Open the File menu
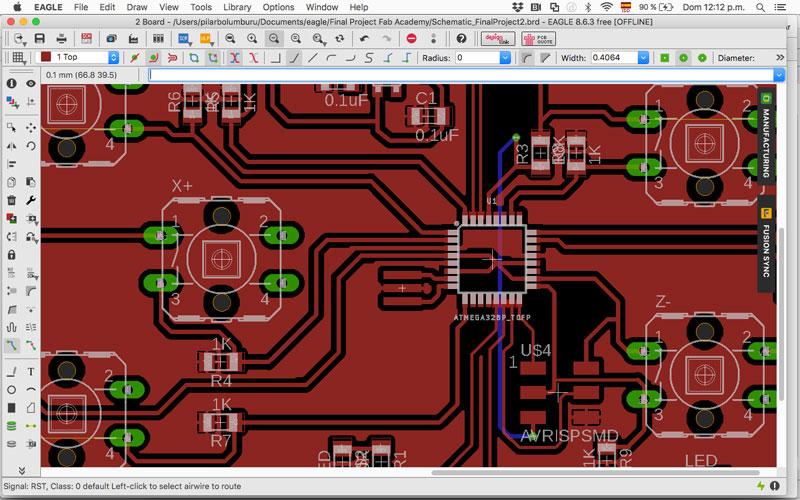 tap(81, 7)
